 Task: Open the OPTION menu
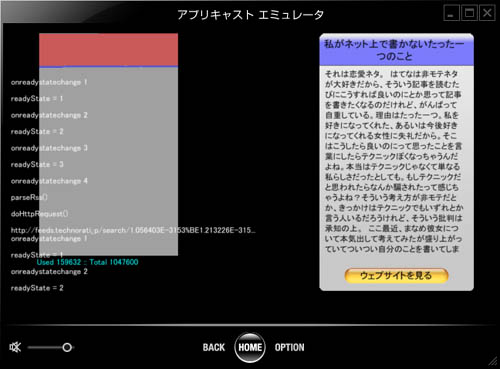289,347
